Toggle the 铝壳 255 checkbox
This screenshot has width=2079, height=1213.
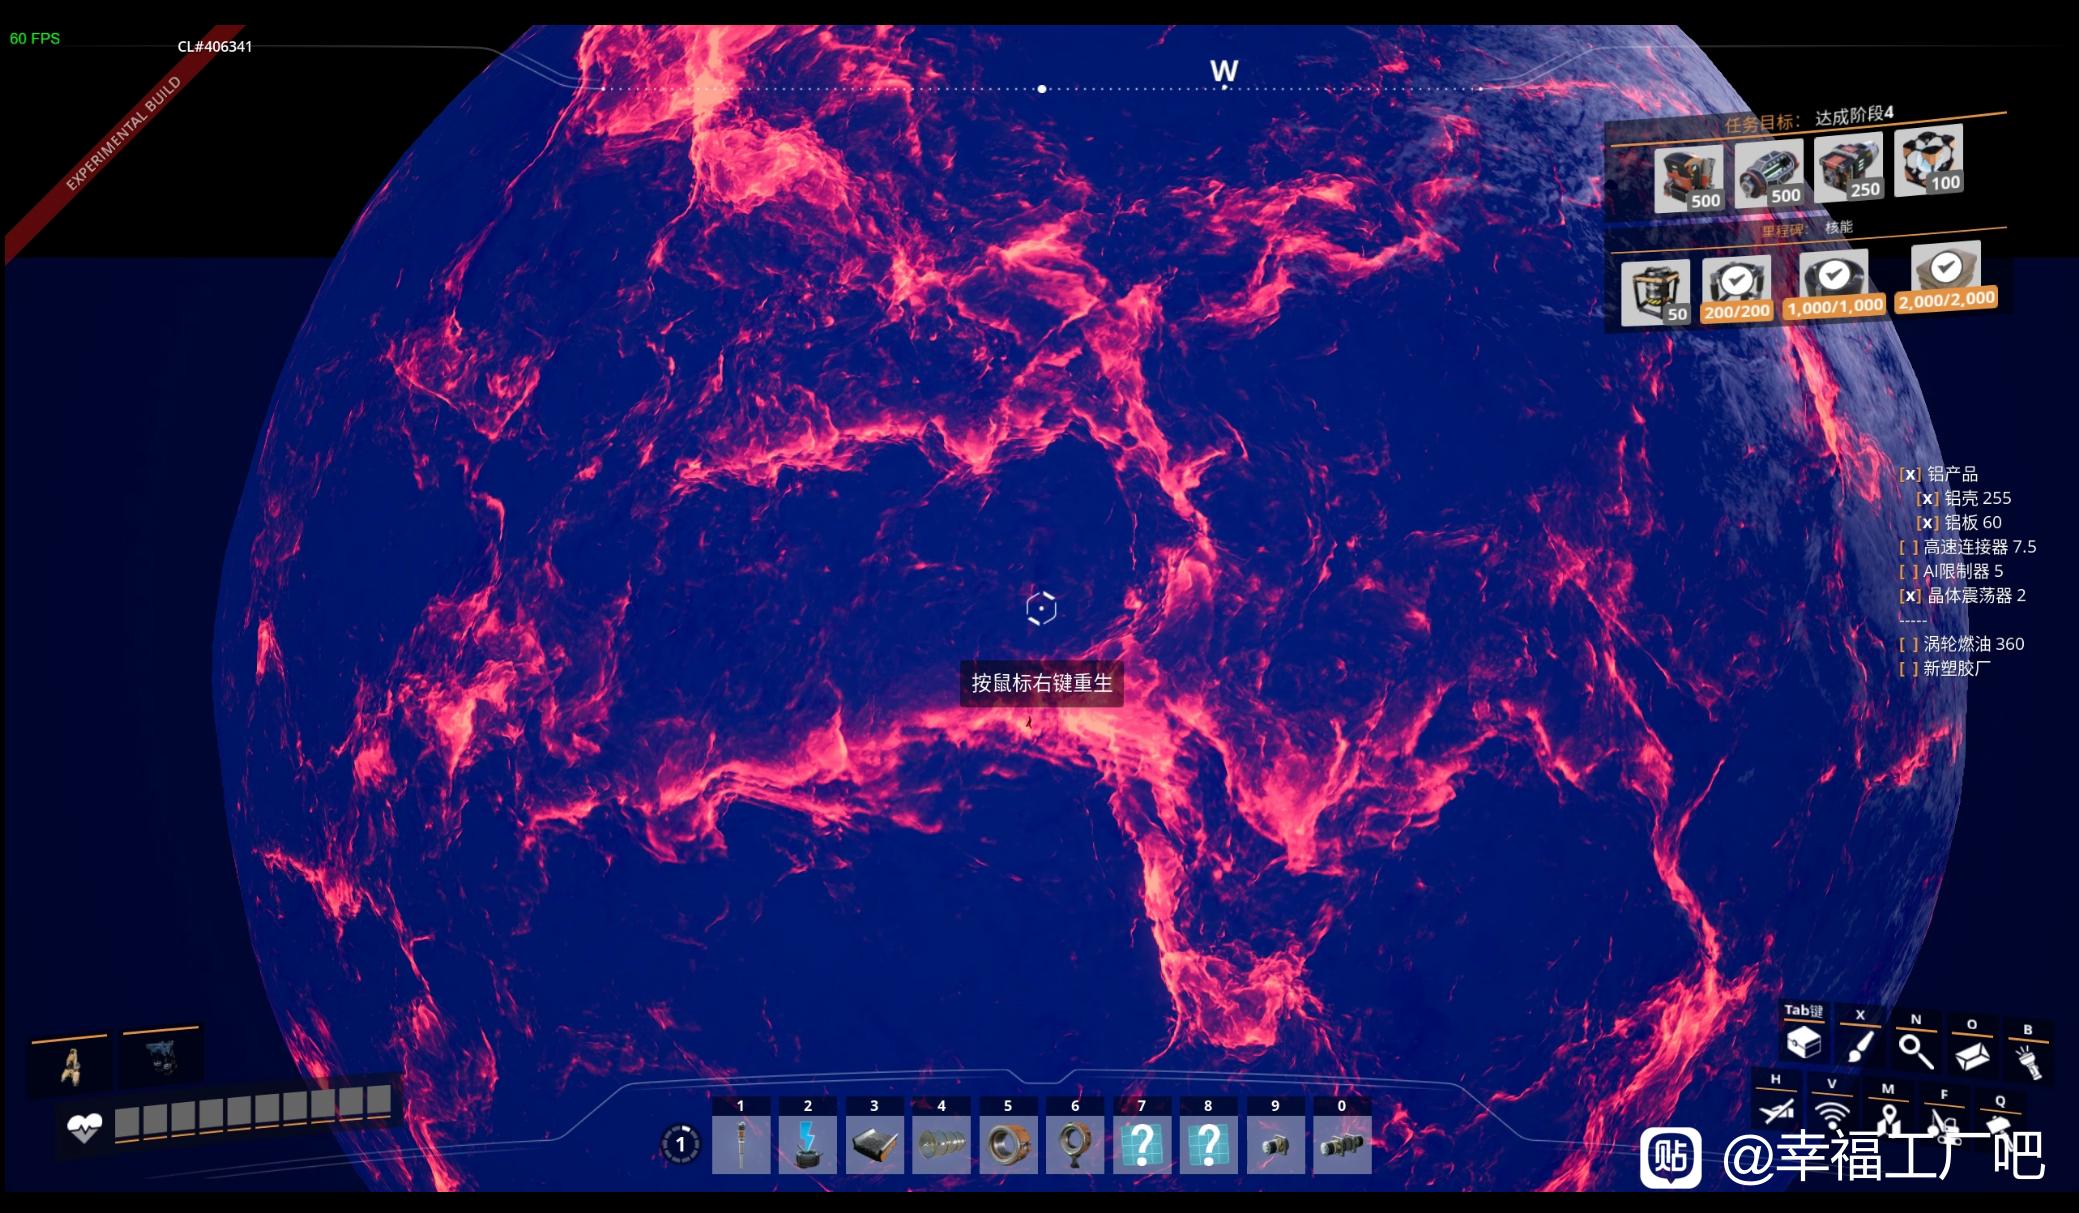(x=1927, y=498)
